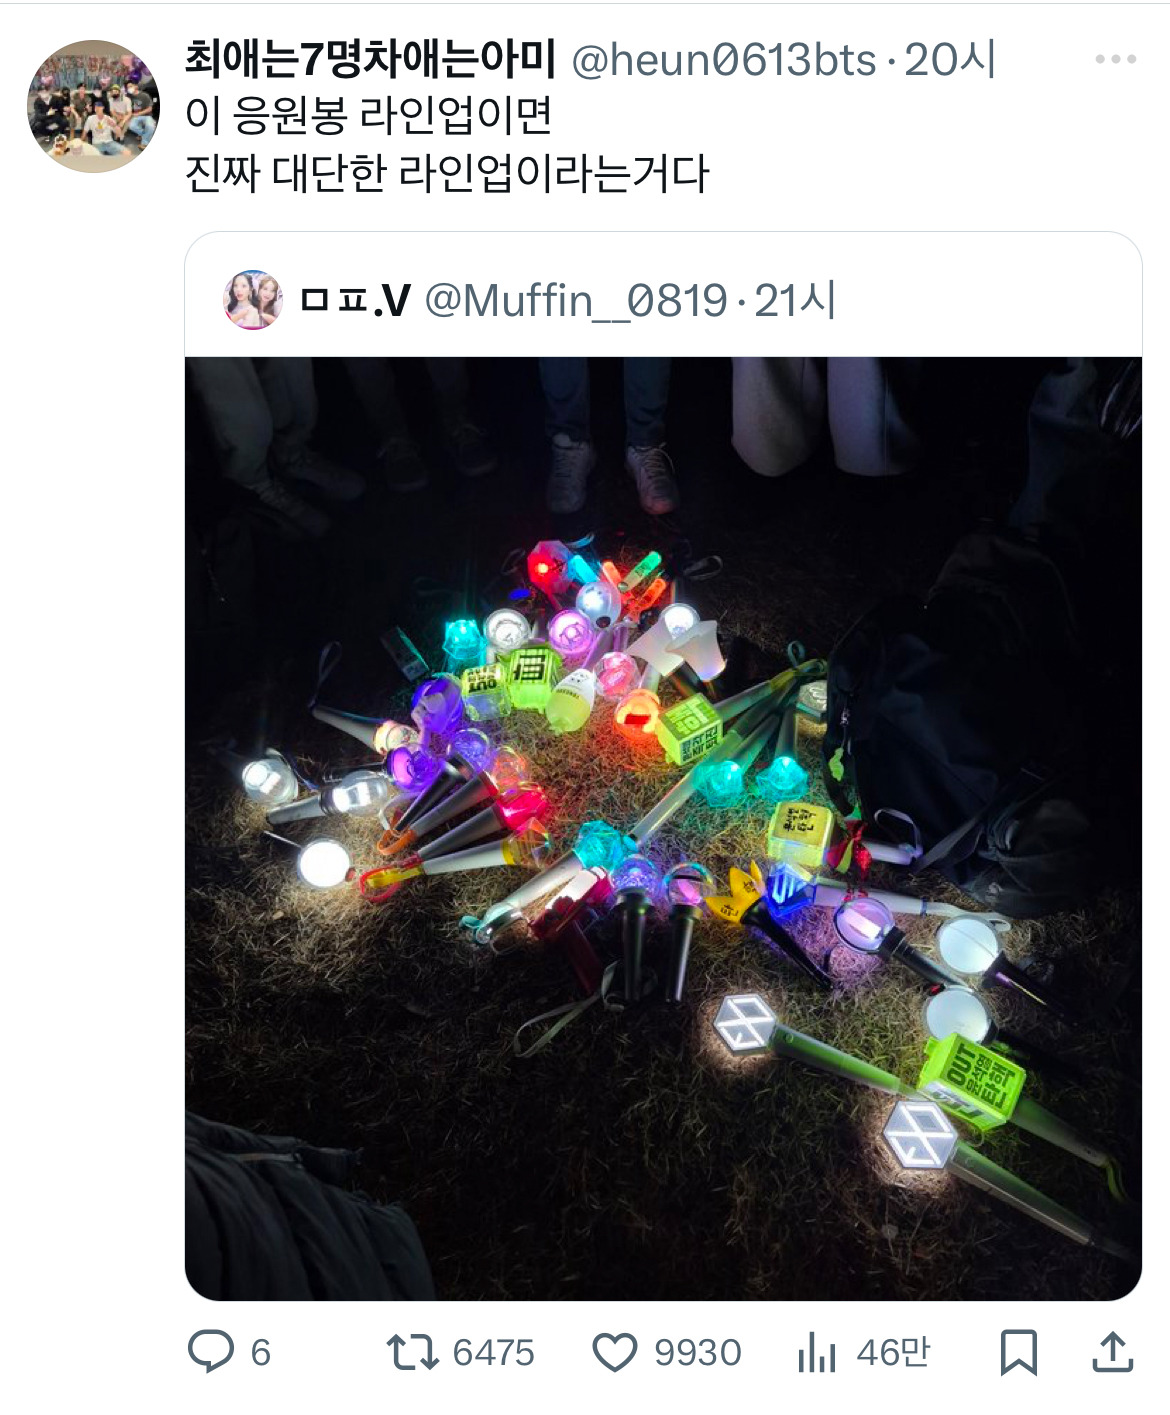Click the @heun0613bts handle
Viewport: 1170px width, 1415px height.
tap(724, 61)
